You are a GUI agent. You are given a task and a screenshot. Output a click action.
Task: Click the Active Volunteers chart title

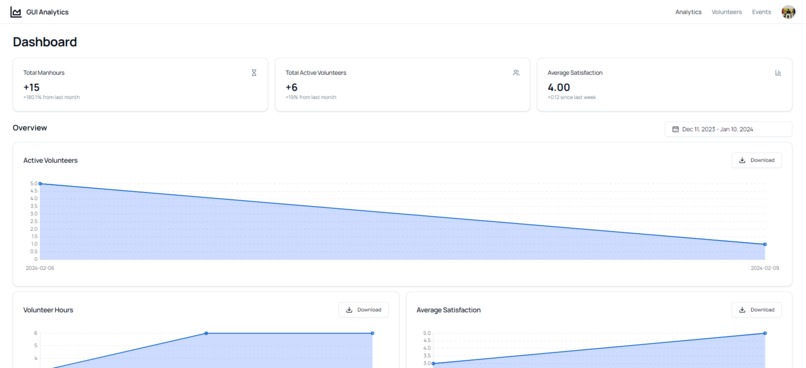tap(50, 160)
